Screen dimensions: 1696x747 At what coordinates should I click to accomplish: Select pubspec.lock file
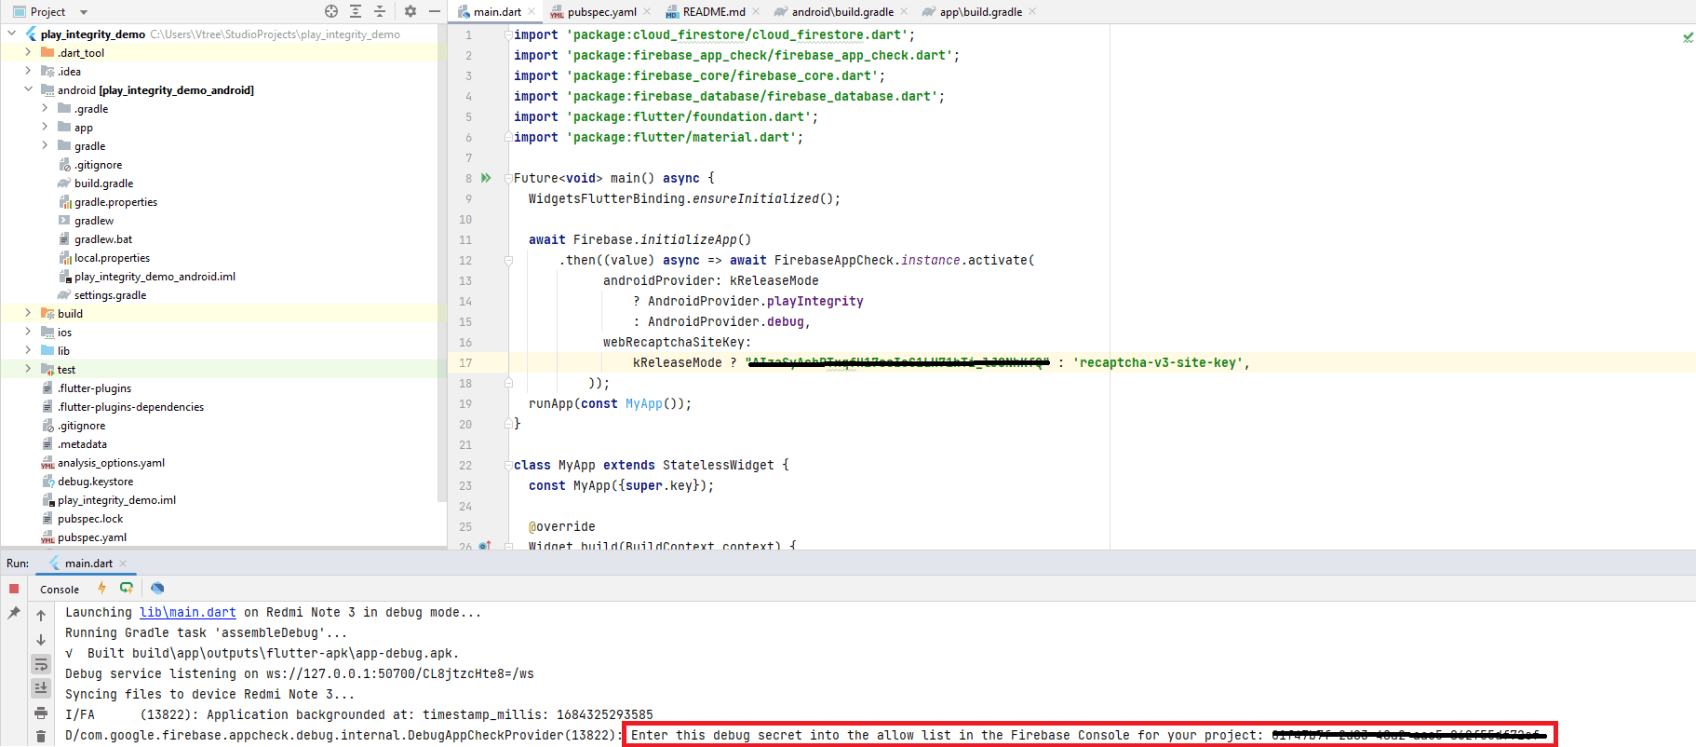[x=90, y=519]
